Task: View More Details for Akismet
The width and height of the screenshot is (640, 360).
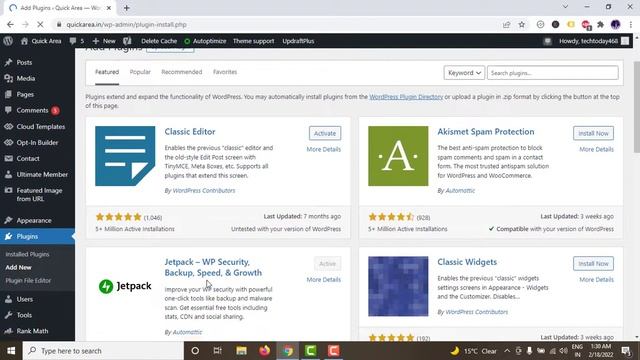Action: coord(596,149)
